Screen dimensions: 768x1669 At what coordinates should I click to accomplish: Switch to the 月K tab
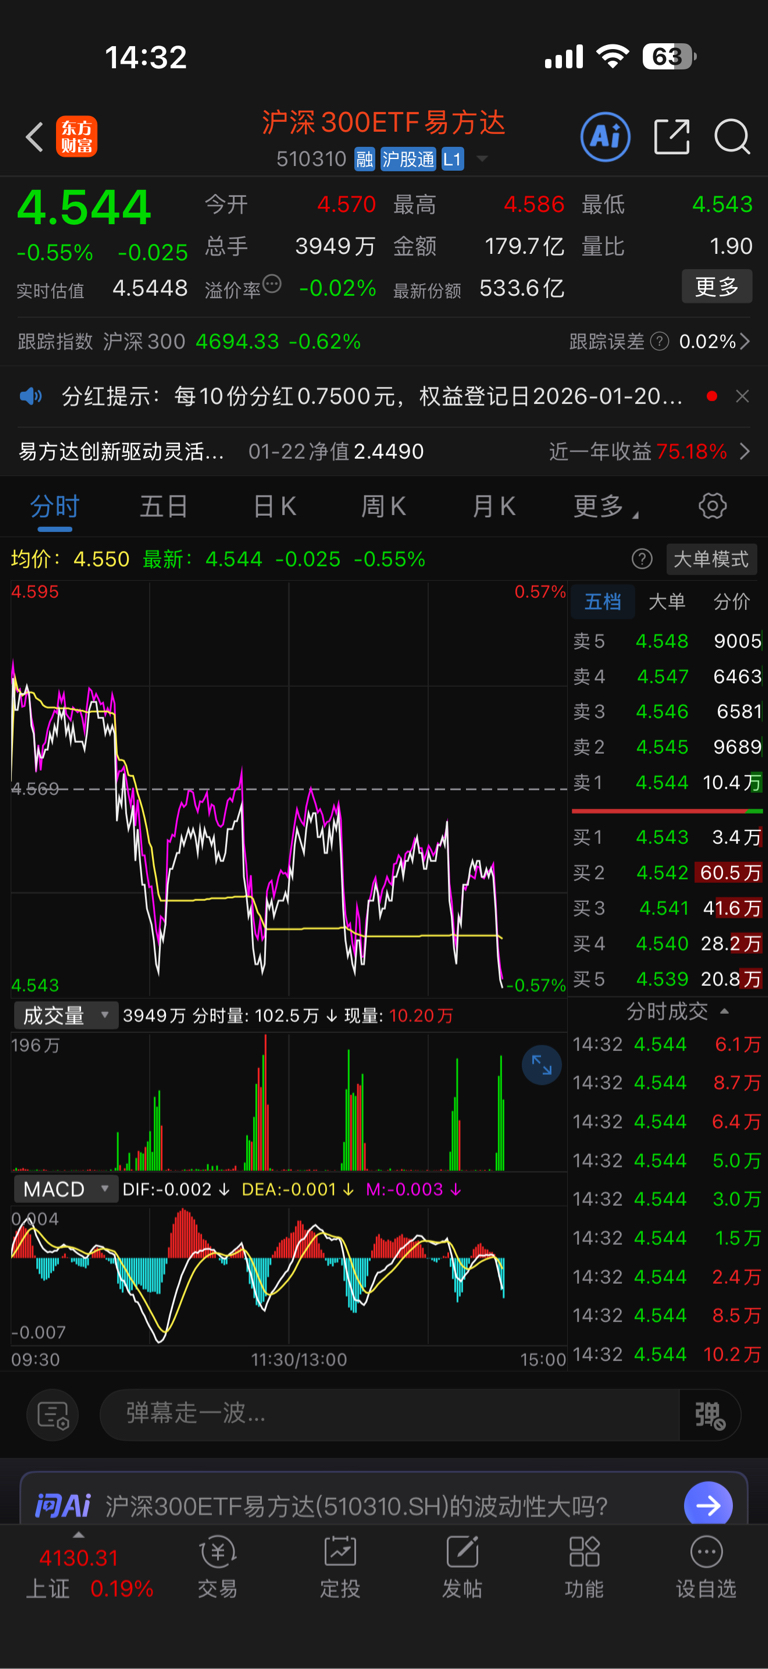493,506
